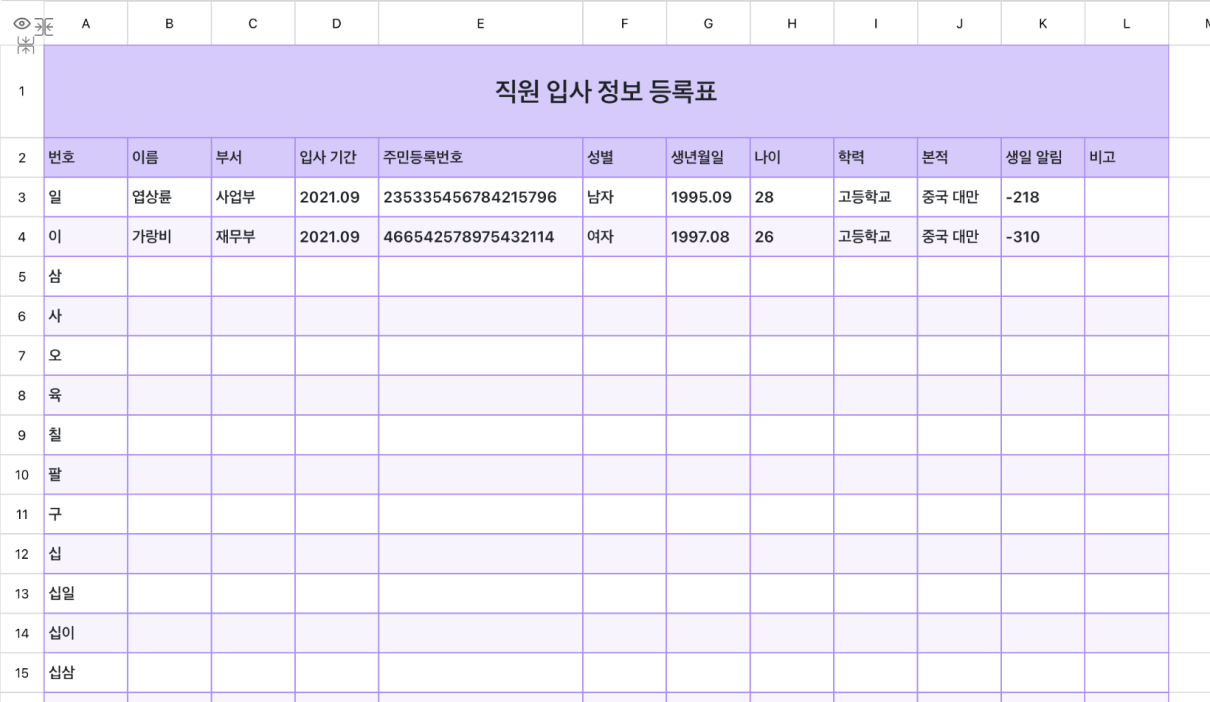Screen dimensions: 1210x702
Task: Select birthday alert value -218
Action: (1043, 197)
